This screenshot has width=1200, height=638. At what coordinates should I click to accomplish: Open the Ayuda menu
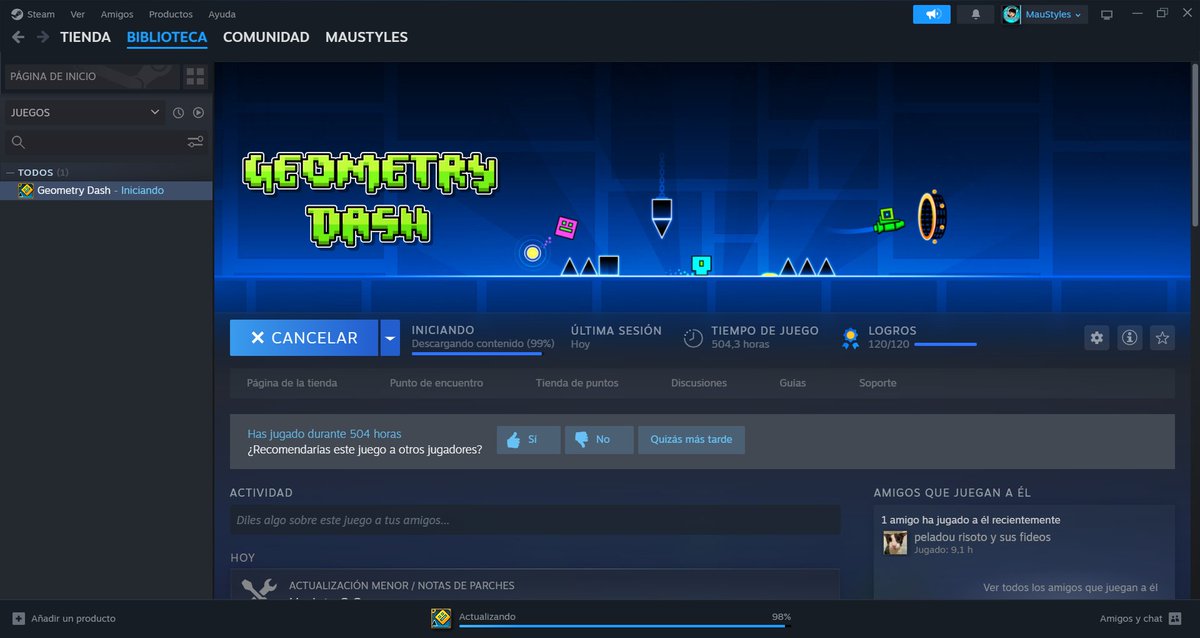pos(222,14)
